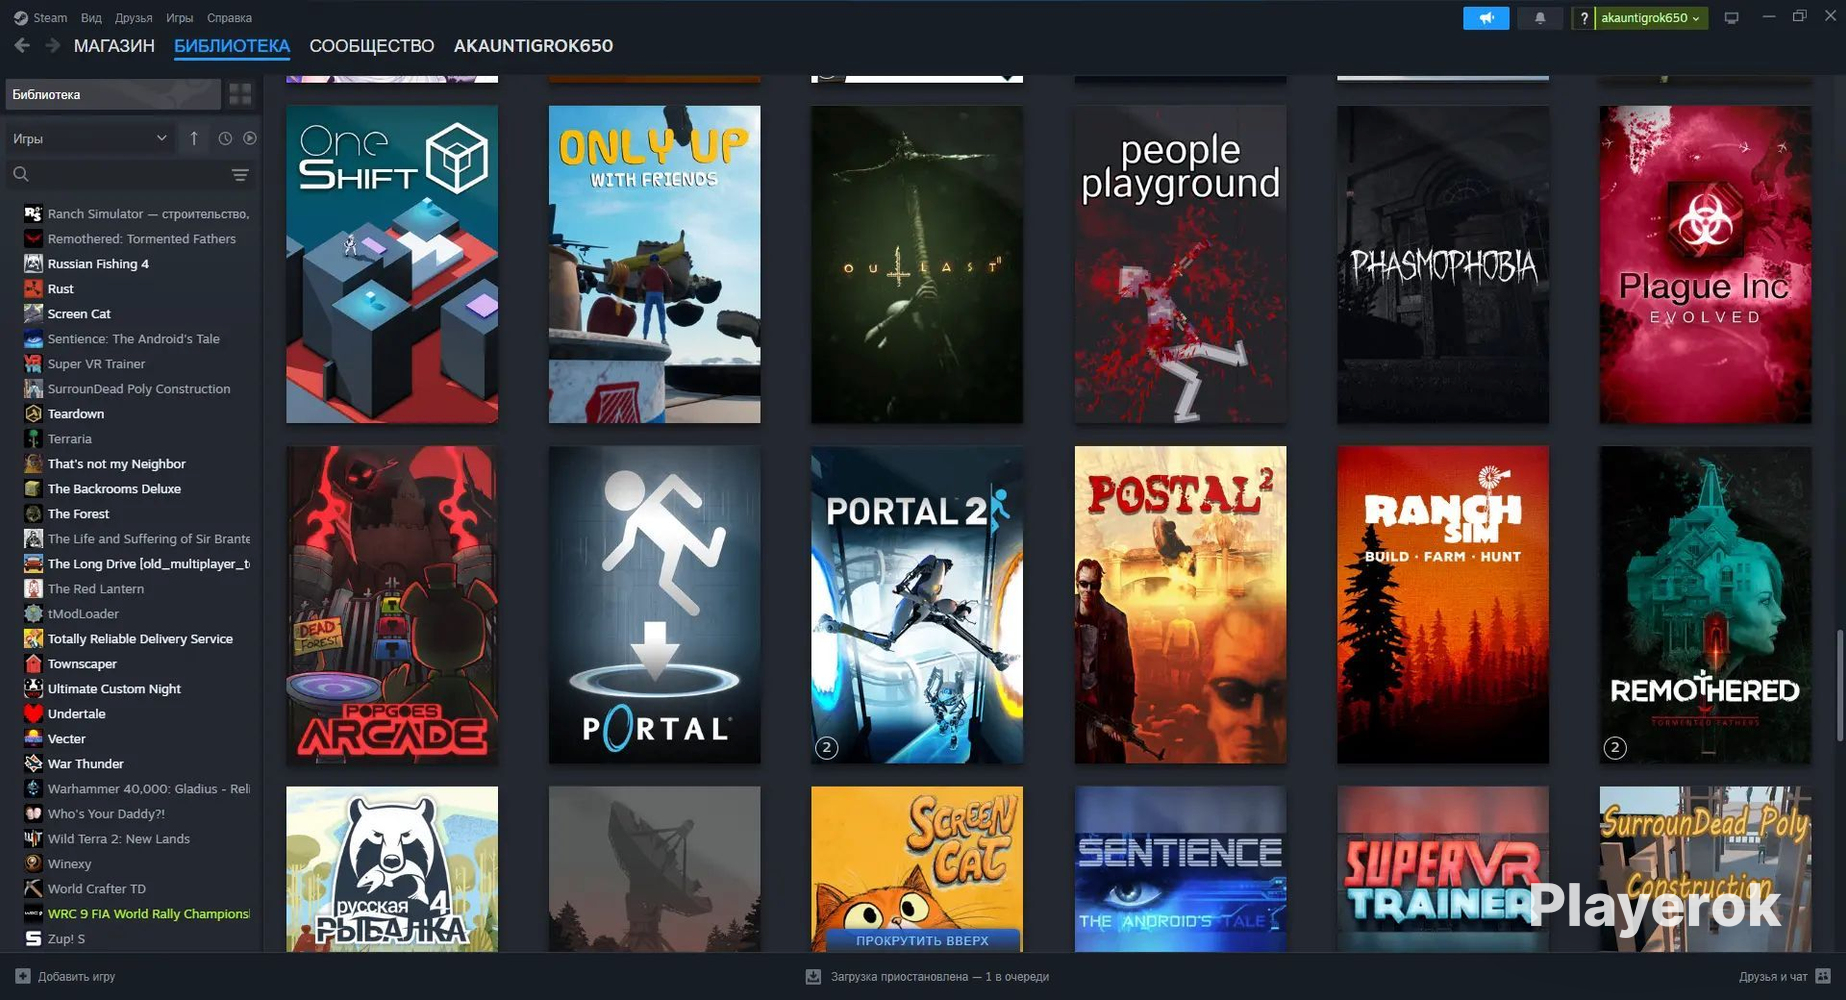The height and width of the screenshot is (1000, 1846).
Task: Switch to the МАГАЗИН tab
Action: [114, 46]
